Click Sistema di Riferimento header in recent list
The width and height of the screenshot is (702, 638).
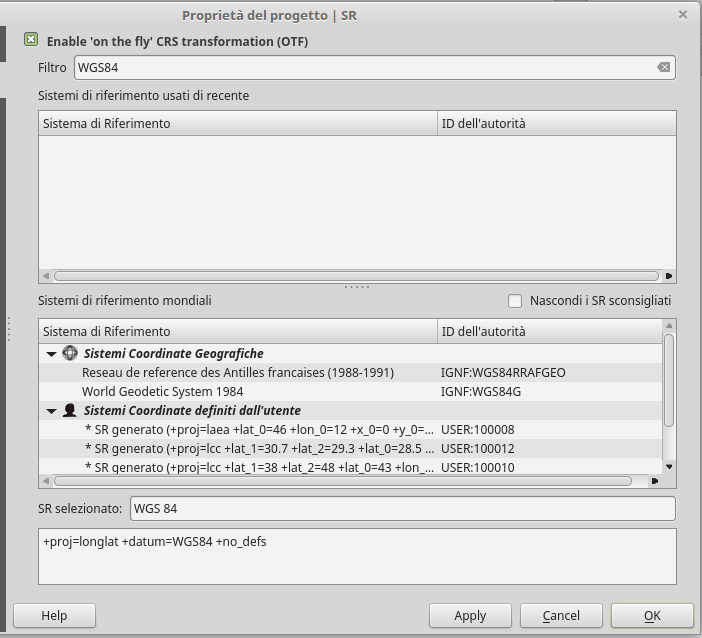point(238,123)
